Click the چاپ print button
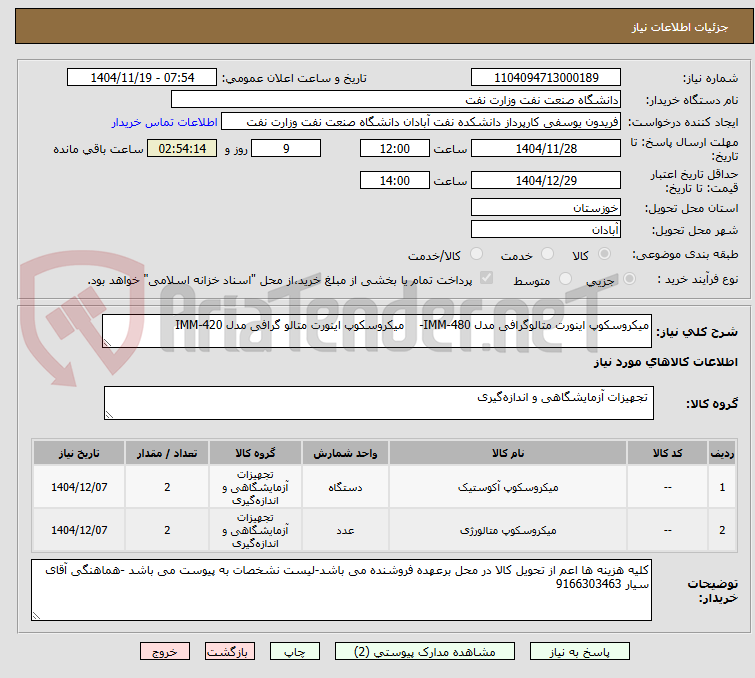The height and width of the screenshot is (678, 755). [x=295, y=652]
